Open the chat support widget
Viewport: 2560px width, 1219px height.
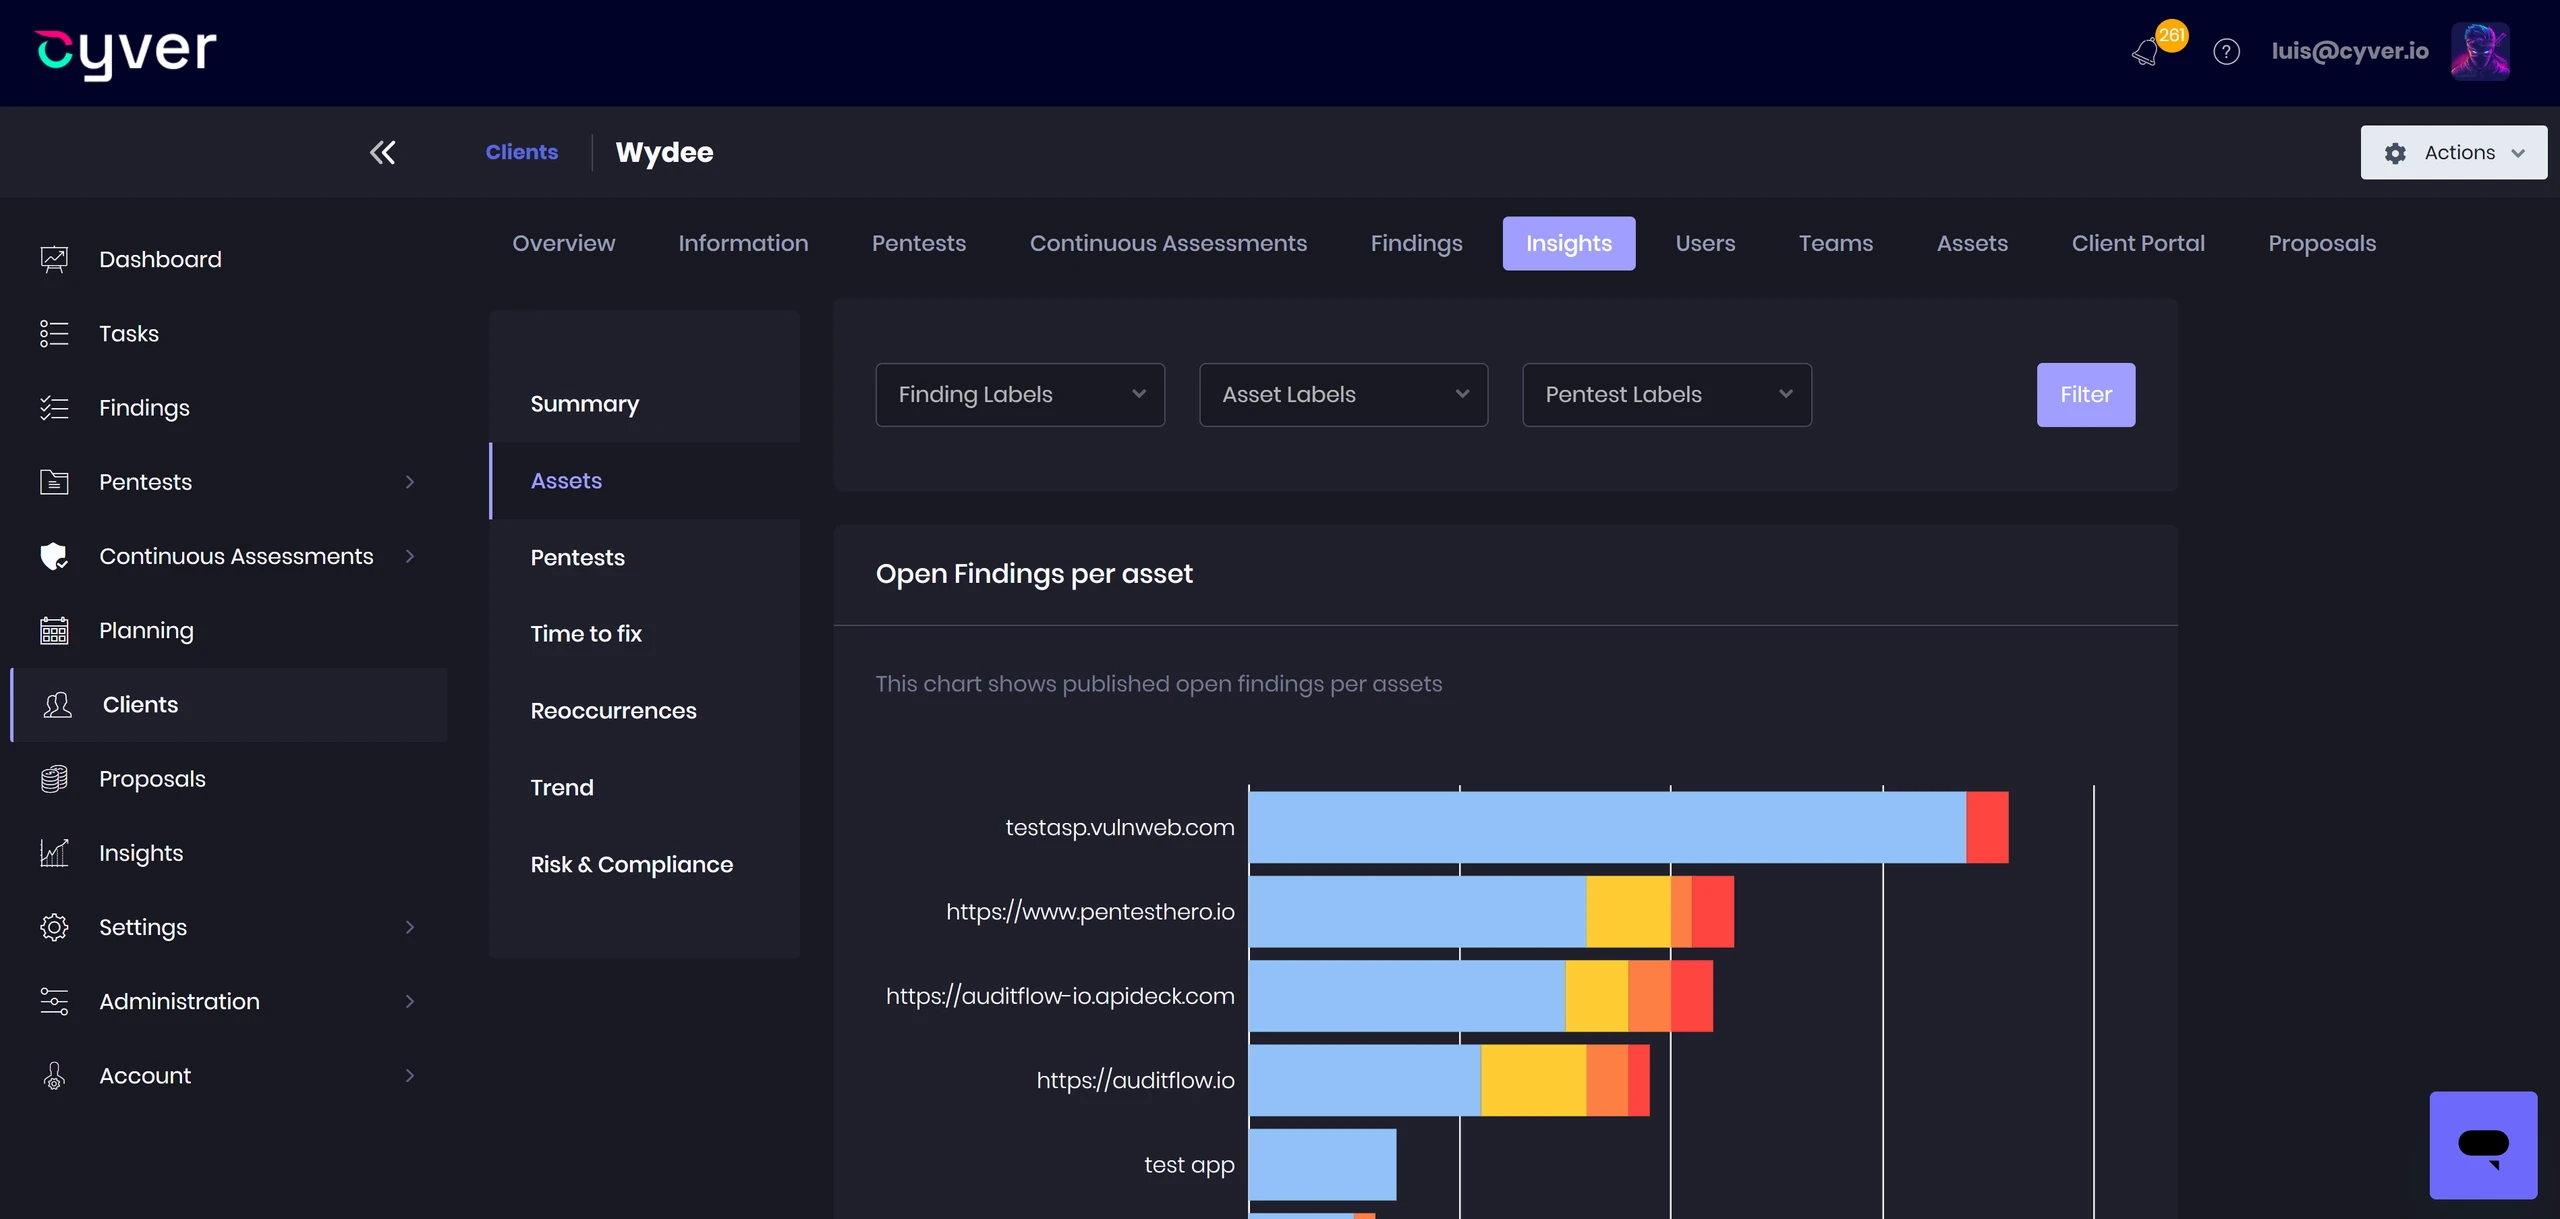point(2483,1145)
